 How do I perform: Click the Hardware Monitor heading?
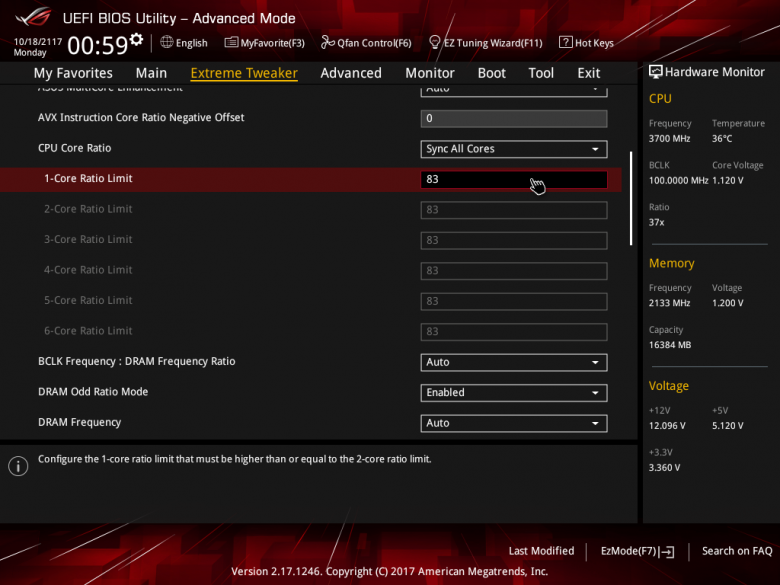coord(714,72)
